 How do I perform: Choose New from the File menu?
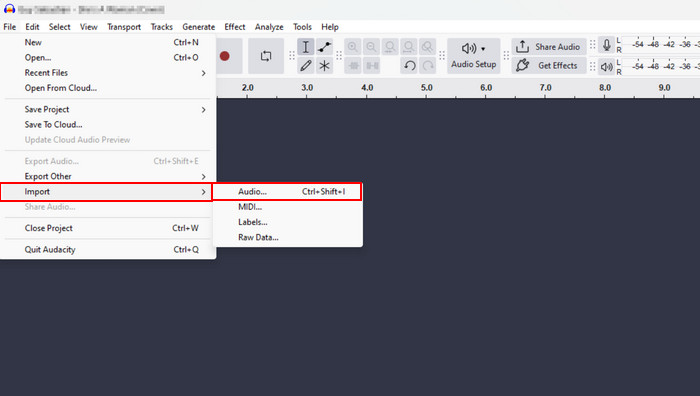[x=107, y=42]
